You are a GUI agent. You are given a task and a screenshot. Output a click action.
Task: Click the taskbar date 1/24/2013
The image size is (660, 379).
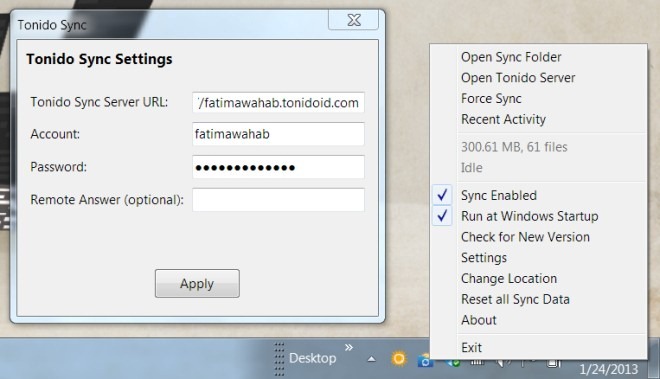pos(608,369)
